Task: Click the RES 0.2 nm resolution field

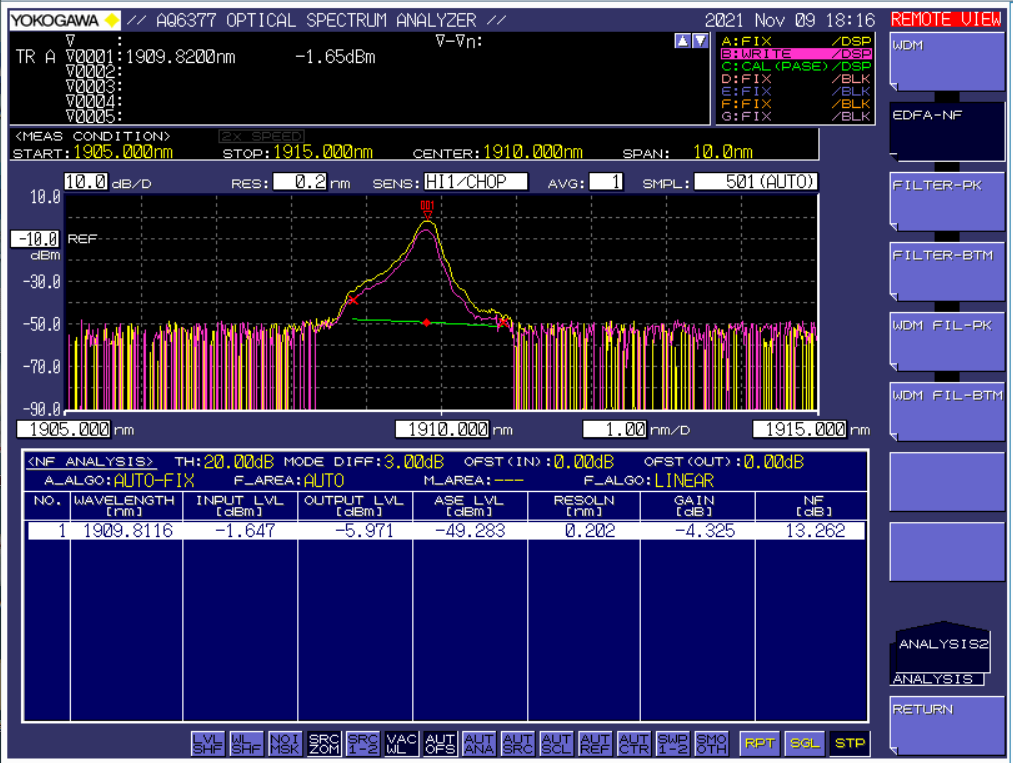Action: click(301, 182)
